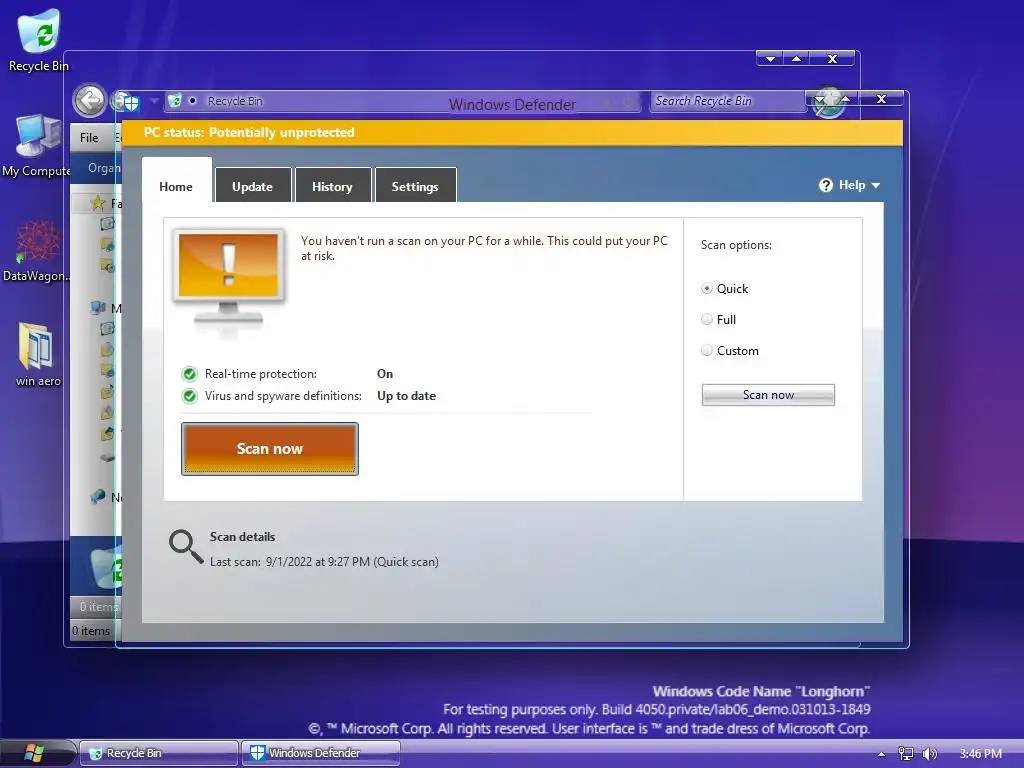The height and width of the screenshot is (768, 1024).
Task: Click the green check beside Virus and spyware definitions
Action: [x=189, y=396]
